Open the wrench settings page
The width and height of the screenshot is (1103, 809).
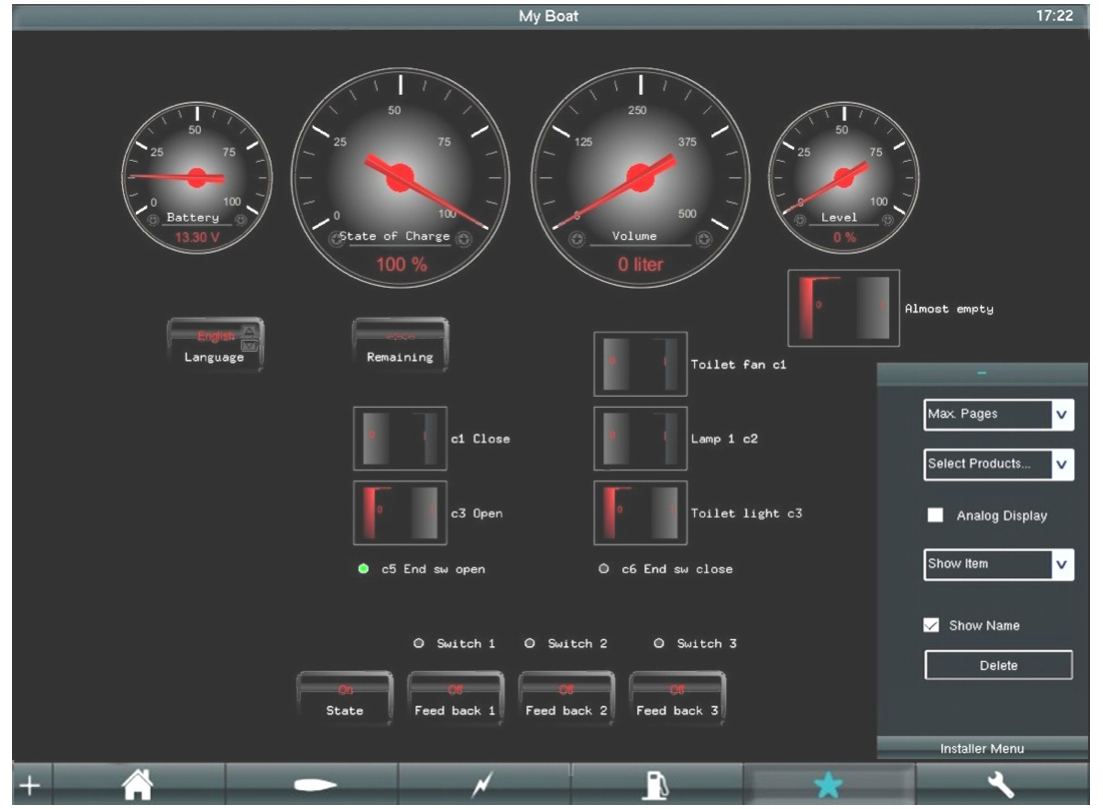1001,784
